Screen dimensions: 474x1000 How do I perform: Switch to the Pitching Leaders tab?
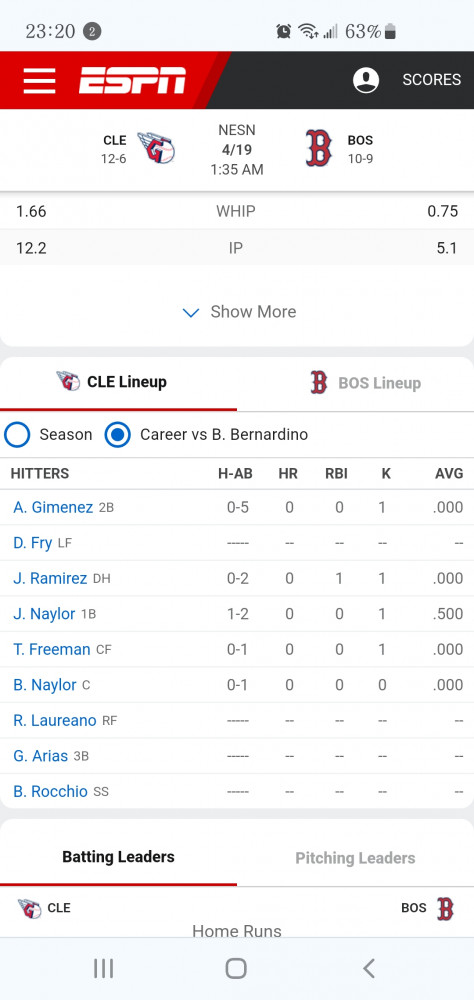pyautogui.click(x=355, y=858)
